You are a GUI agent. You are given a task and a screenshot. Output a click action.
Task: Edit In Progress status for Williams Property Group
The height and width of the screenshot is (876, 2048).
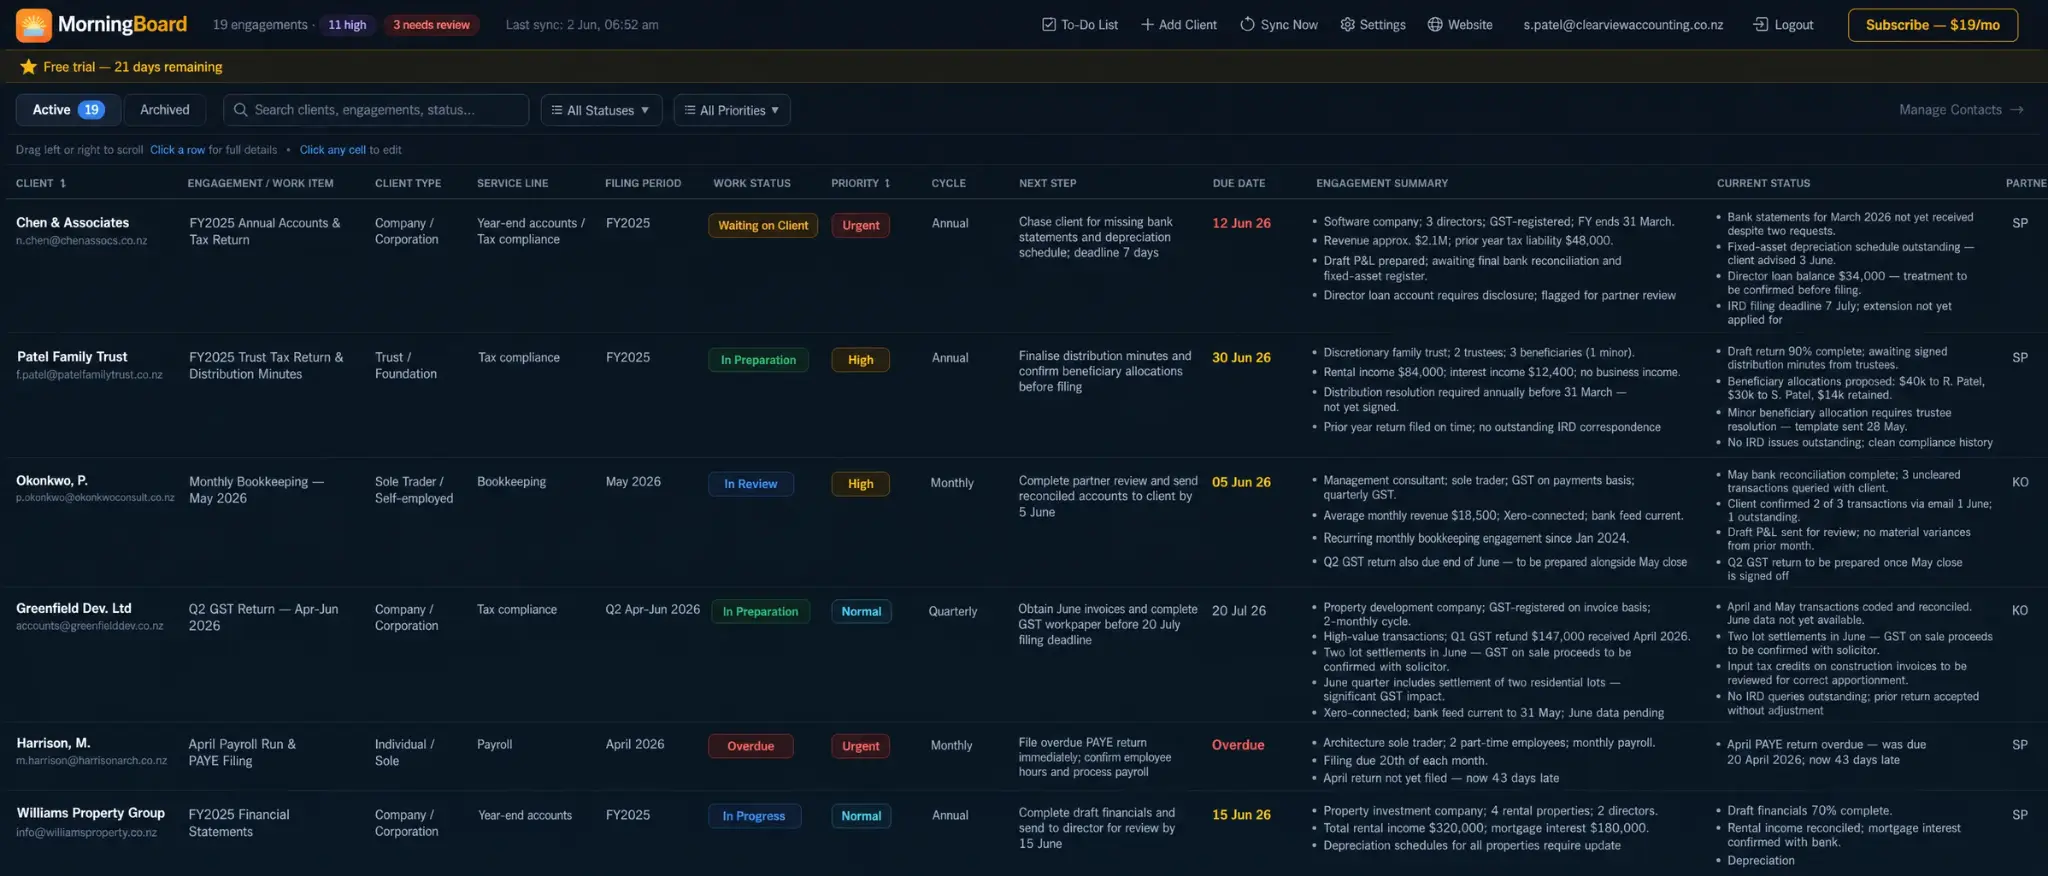(x=754, y=816)
